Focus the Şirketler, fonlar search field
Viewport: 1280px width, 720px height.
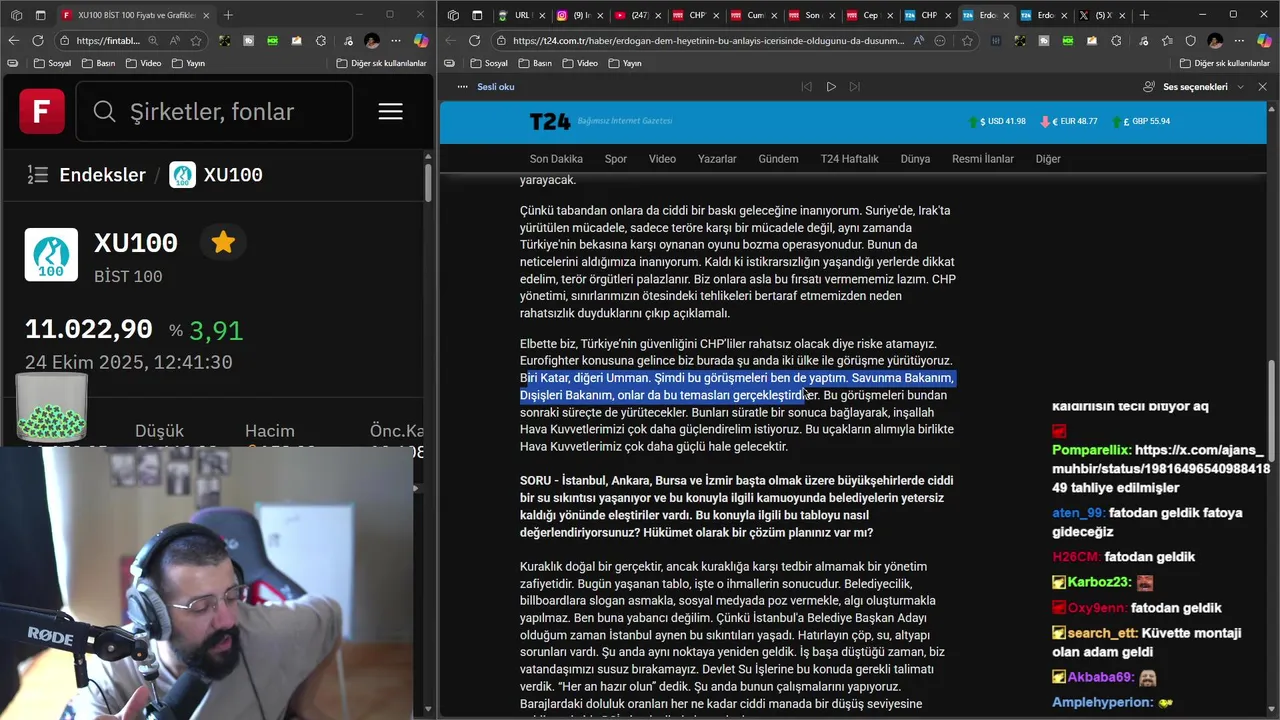(x=214, y=111)
